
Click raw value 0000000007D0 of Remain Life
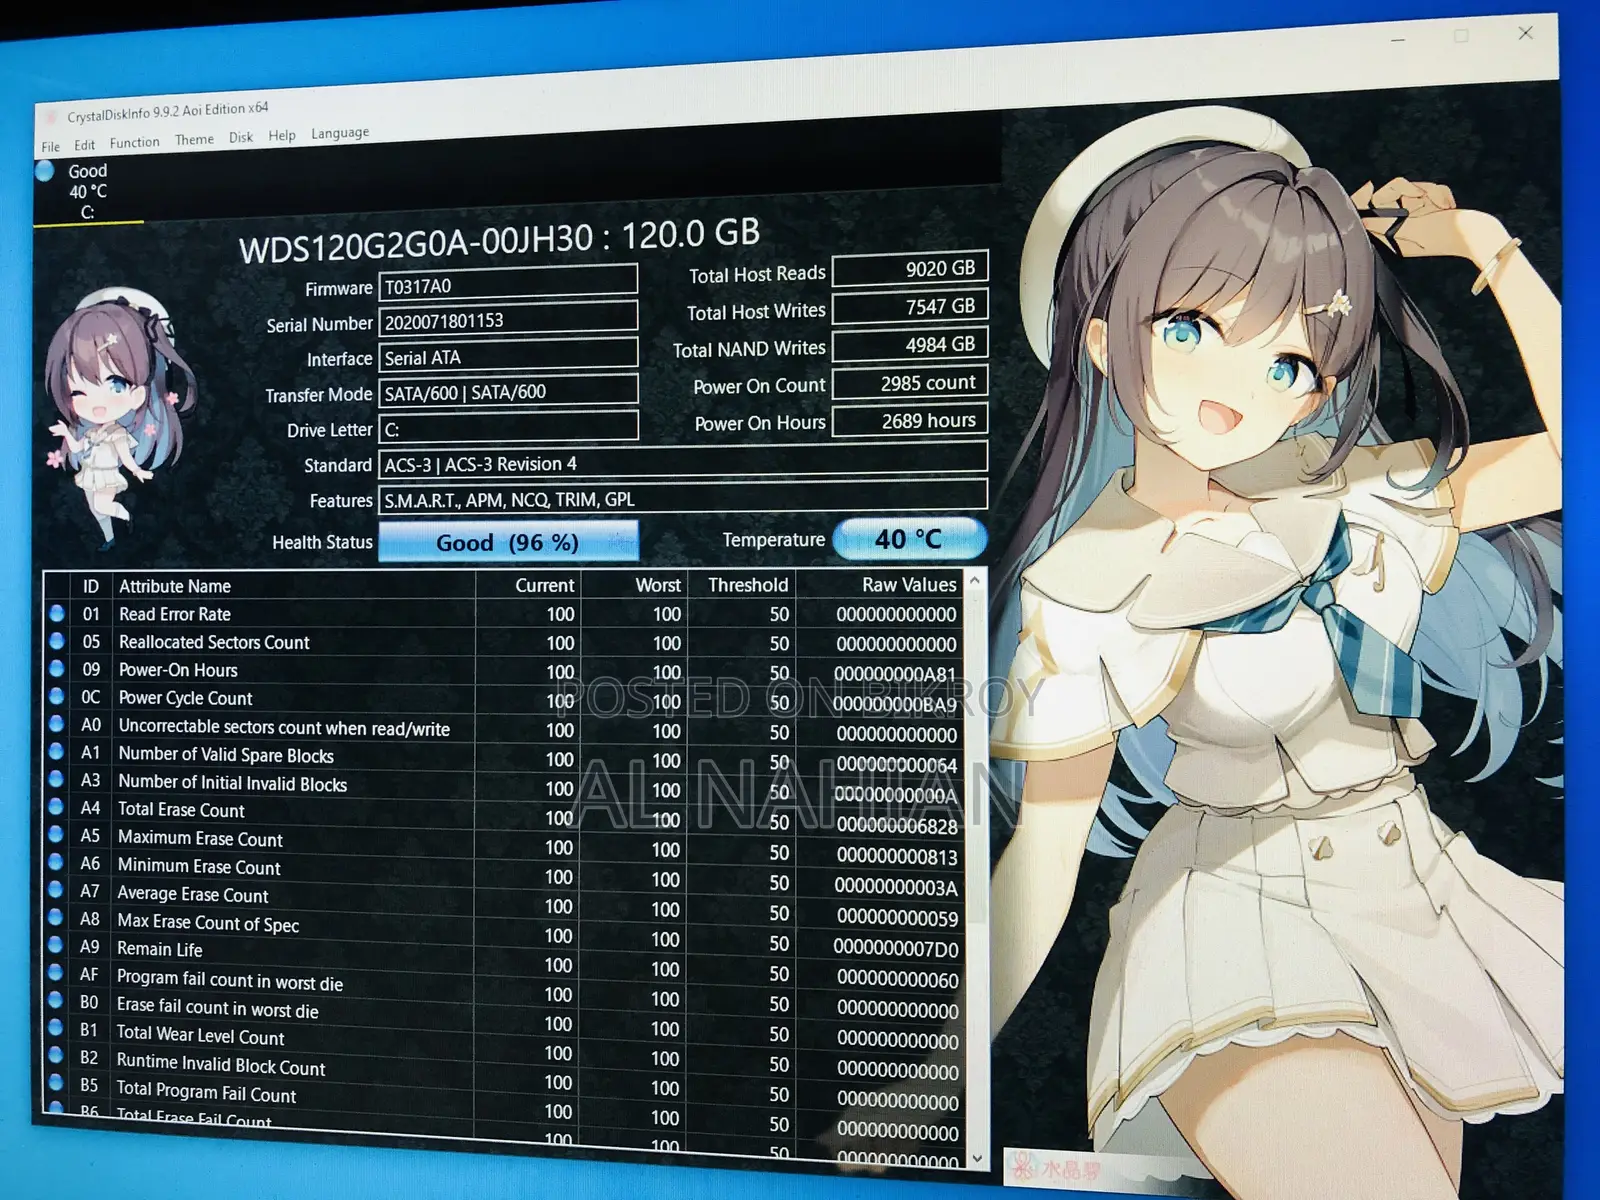tap(896, 949)
